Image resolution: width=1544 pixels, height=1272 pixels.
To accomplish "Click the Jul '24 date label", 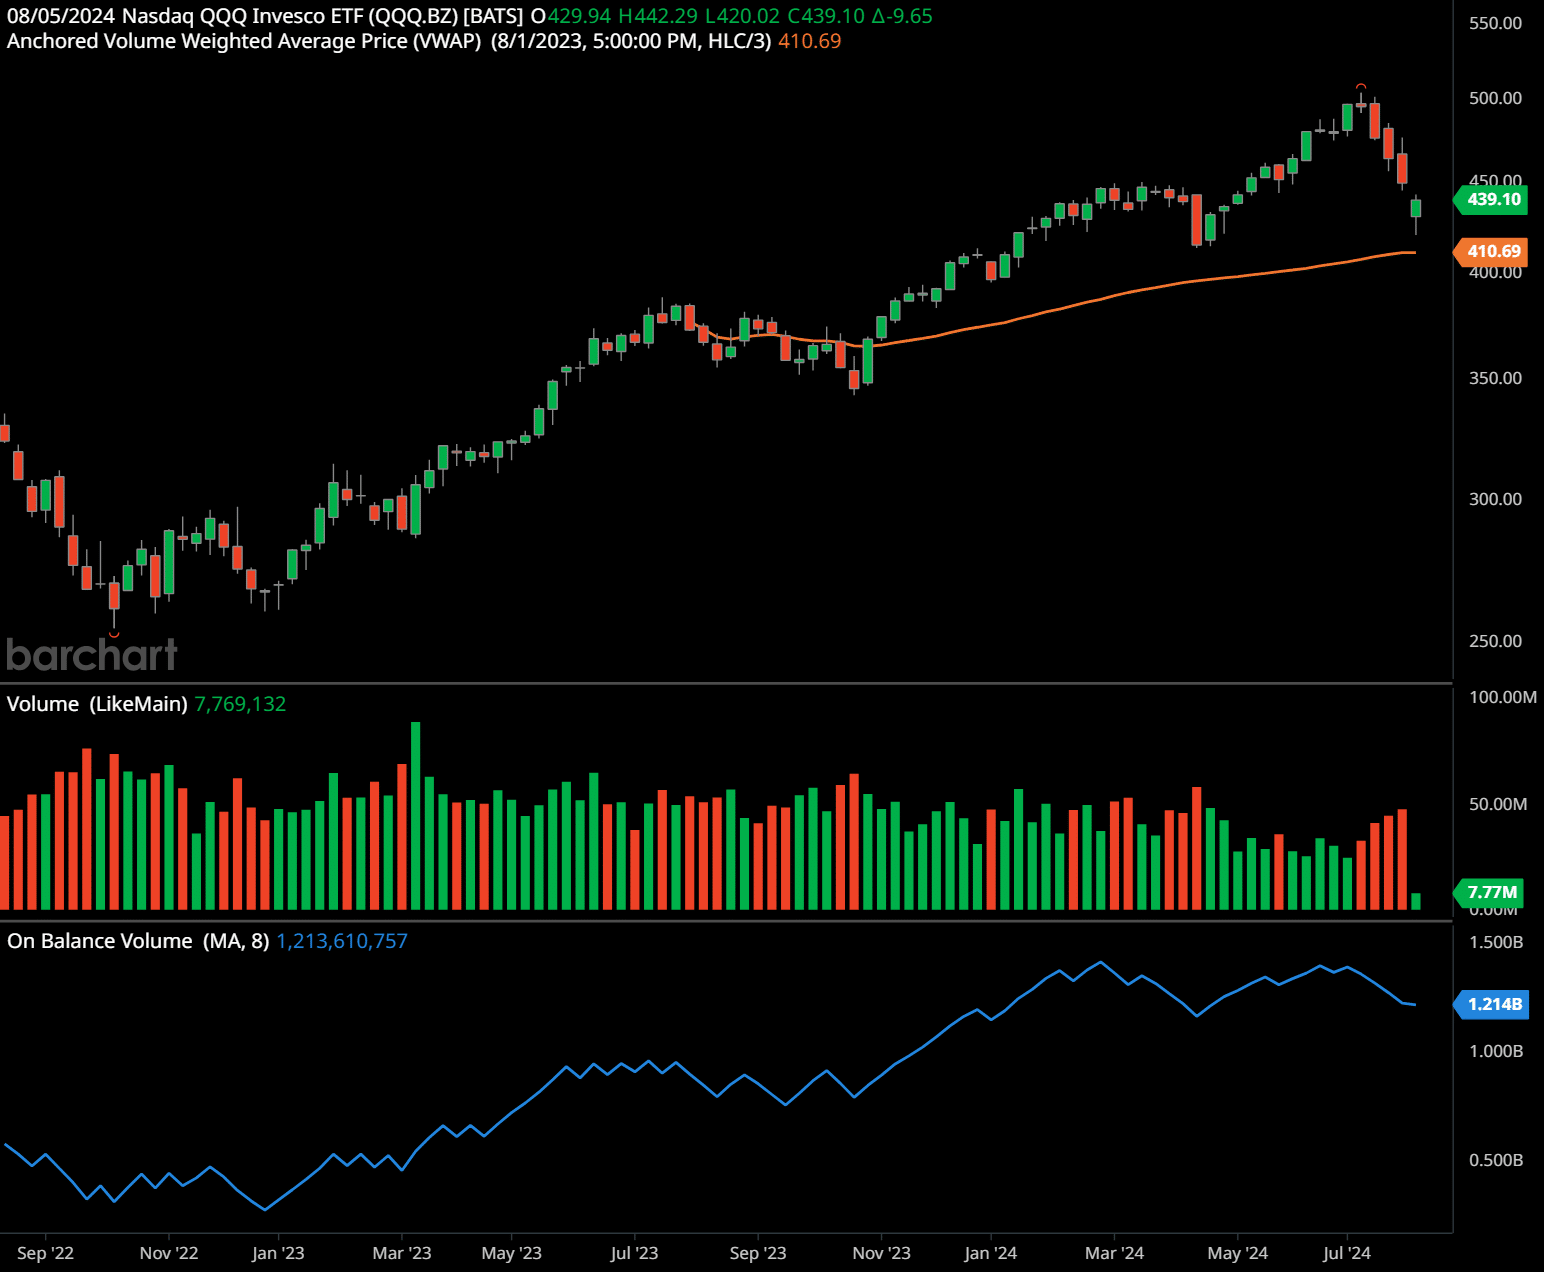I will [1347, 1253].
